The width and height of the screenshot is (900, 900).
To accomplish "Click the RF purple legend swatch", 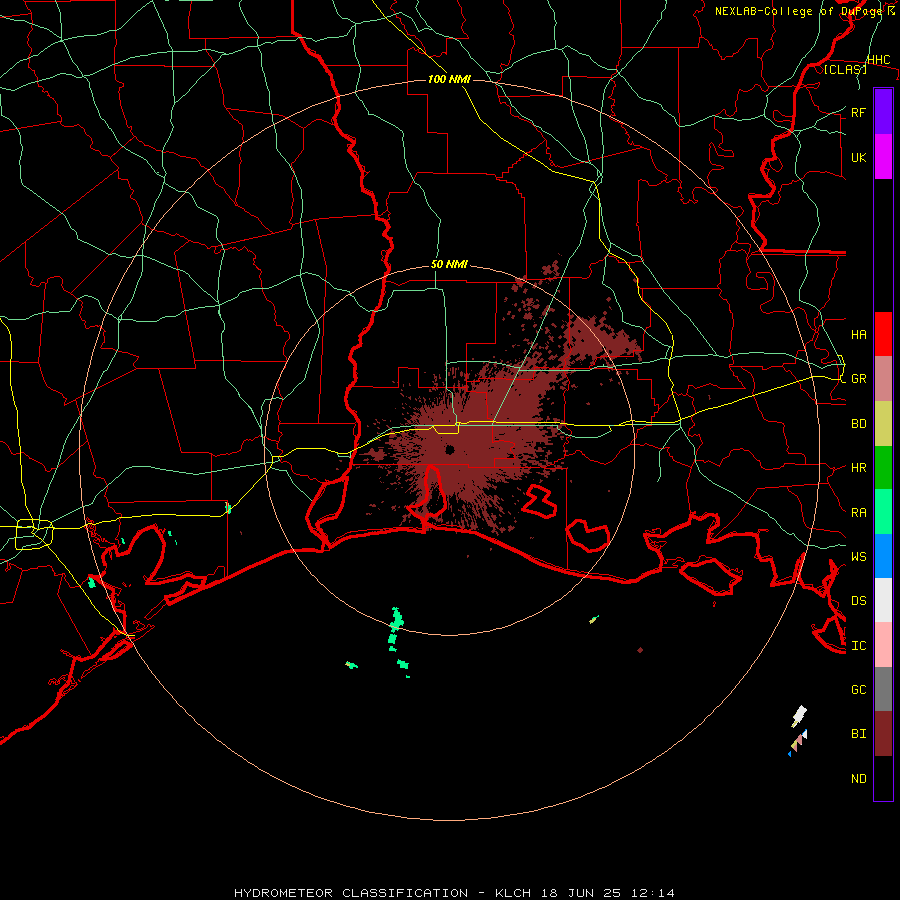I will tap(883, 112).
